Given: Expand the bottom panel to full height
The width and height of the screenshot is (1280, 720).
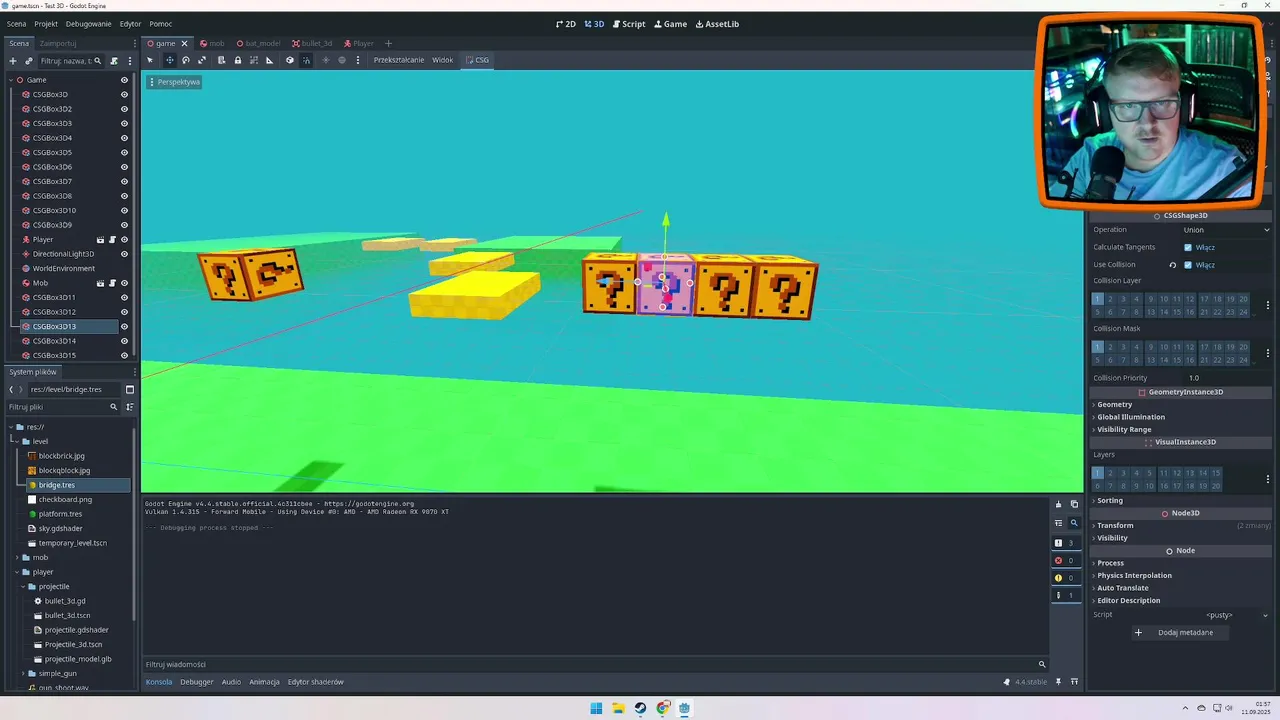Looking at the screenshot, I should click(1074, 682).
